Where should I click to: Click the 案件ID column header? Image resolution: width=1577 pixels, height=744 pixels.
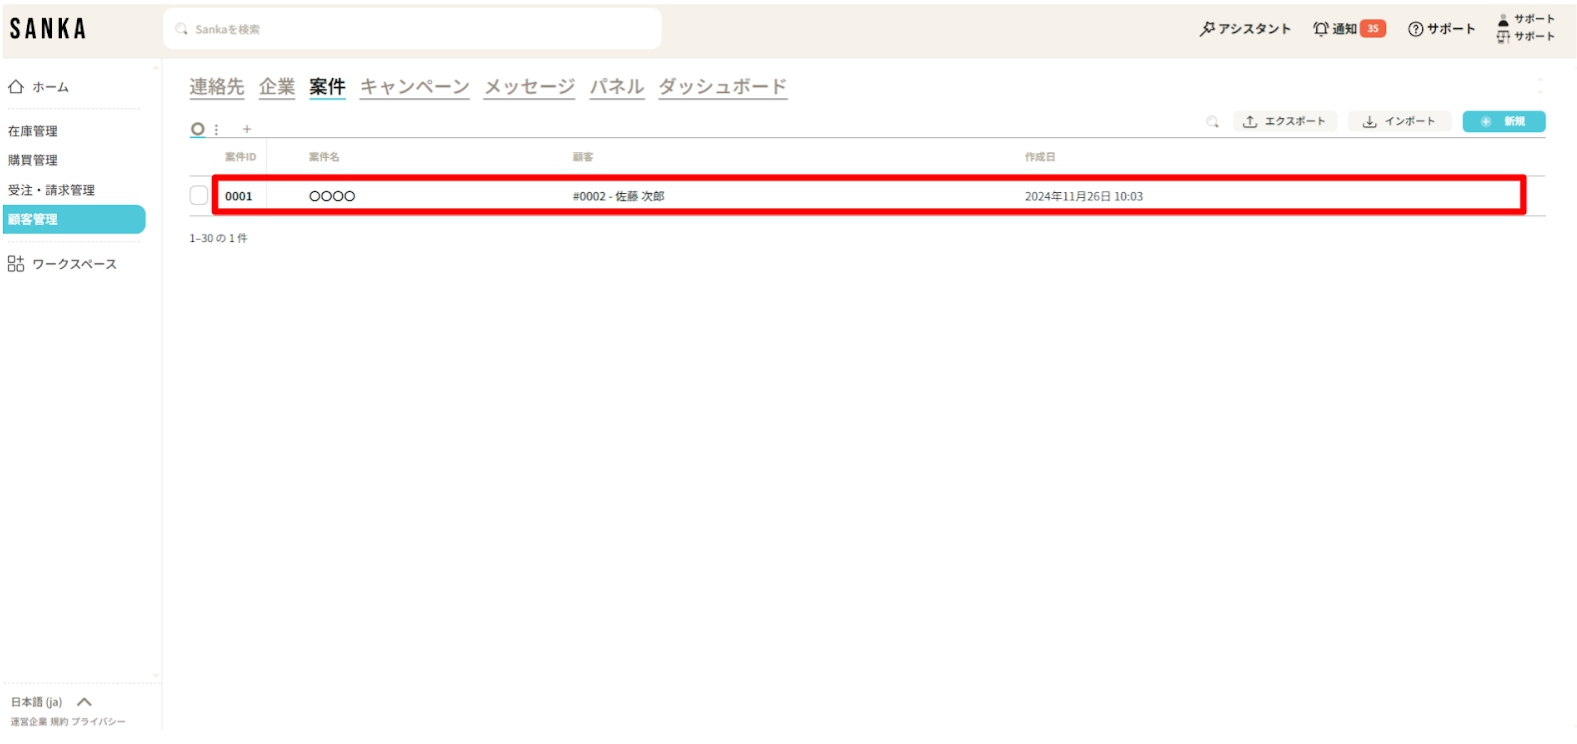tap(240, 157)
